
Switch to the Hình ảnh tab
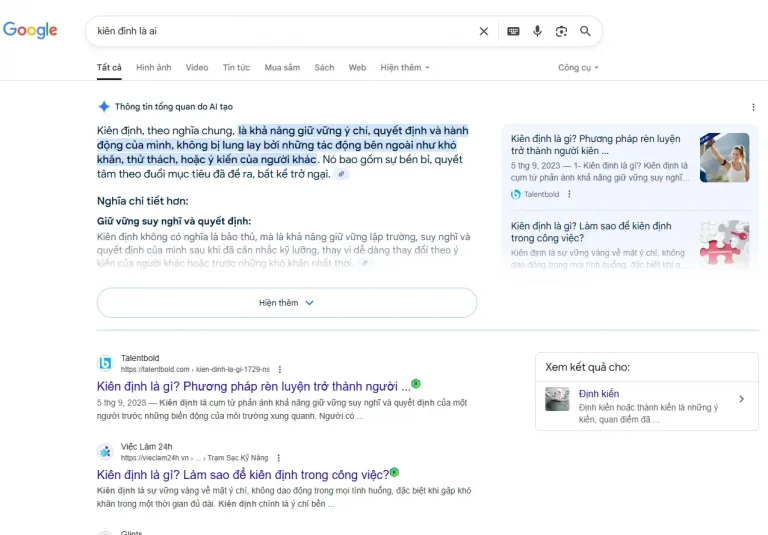(154, 68)
